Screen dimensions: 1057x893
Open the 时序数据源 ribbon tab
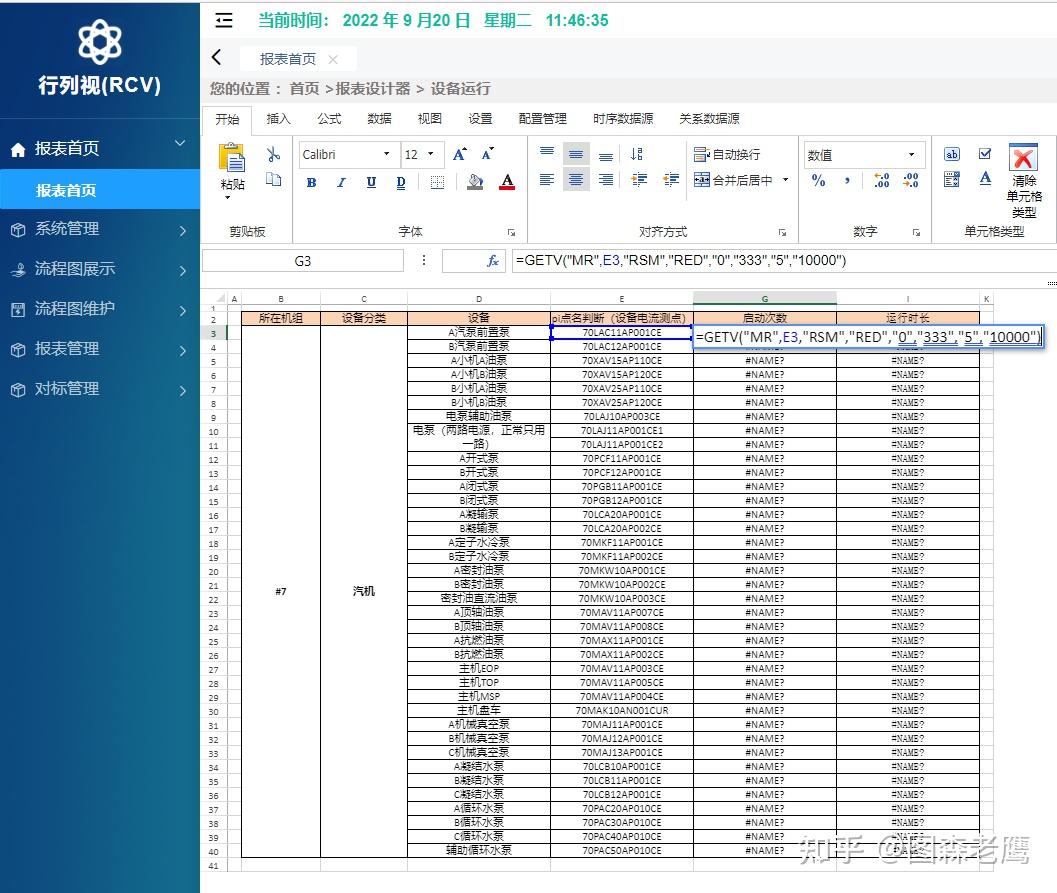coord(623,119)
